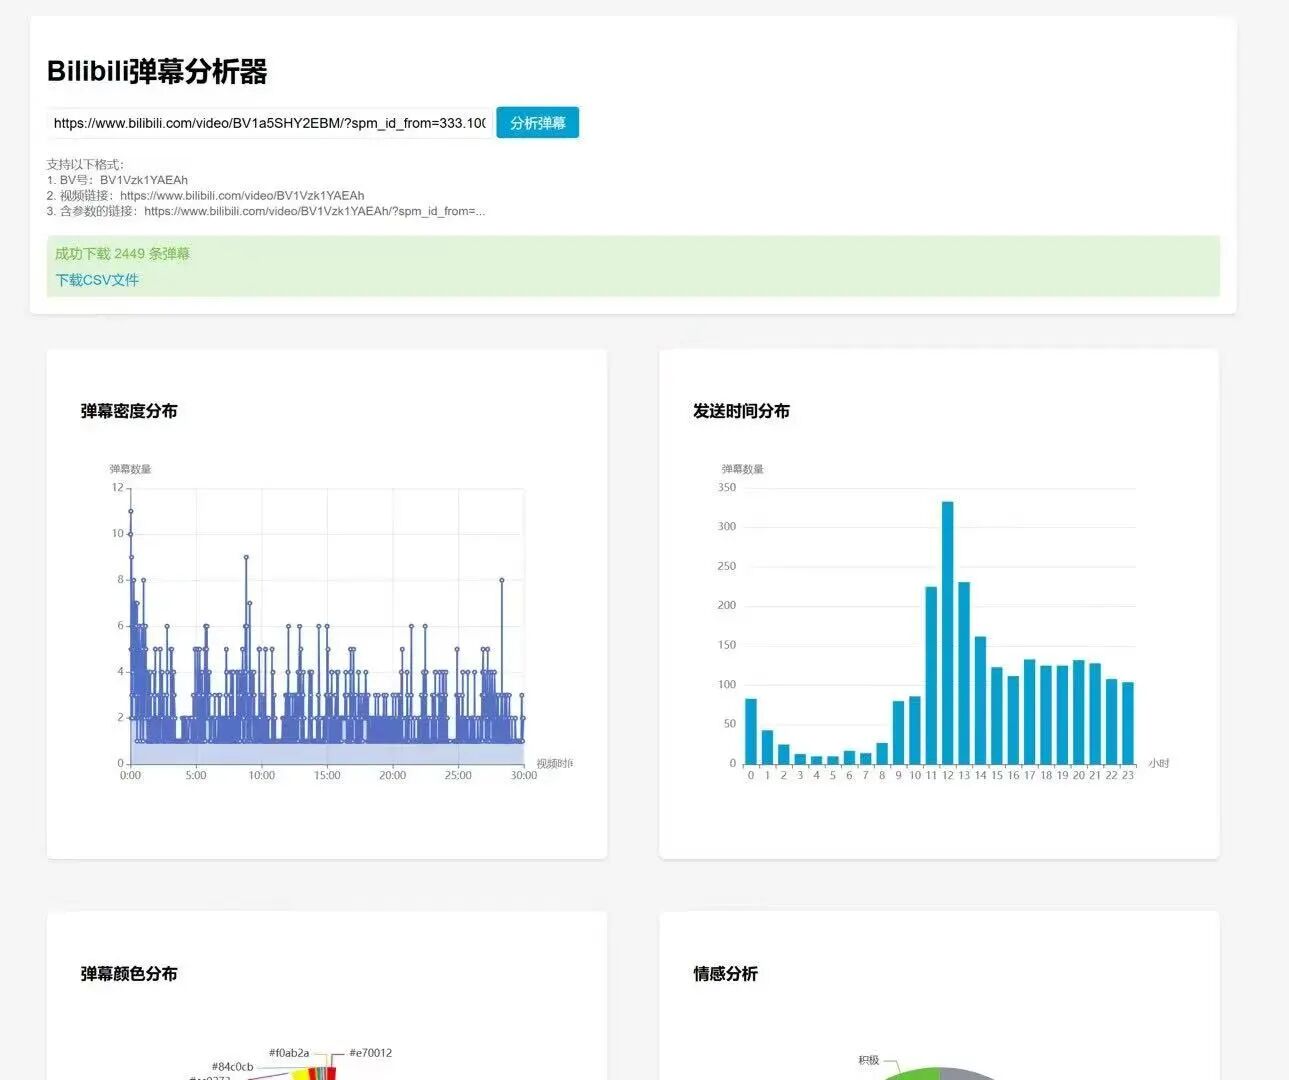Screen dimensions: 1289x1080
Task: Click the yellow slice of color distribution pie
Action: [x=299, y=1074]
